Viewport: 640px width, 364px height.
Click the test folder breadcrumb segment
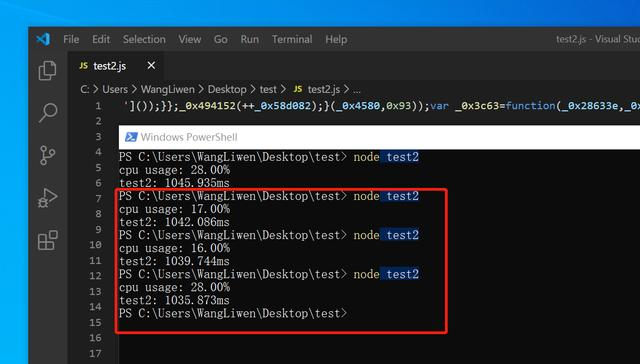(268, 89)
